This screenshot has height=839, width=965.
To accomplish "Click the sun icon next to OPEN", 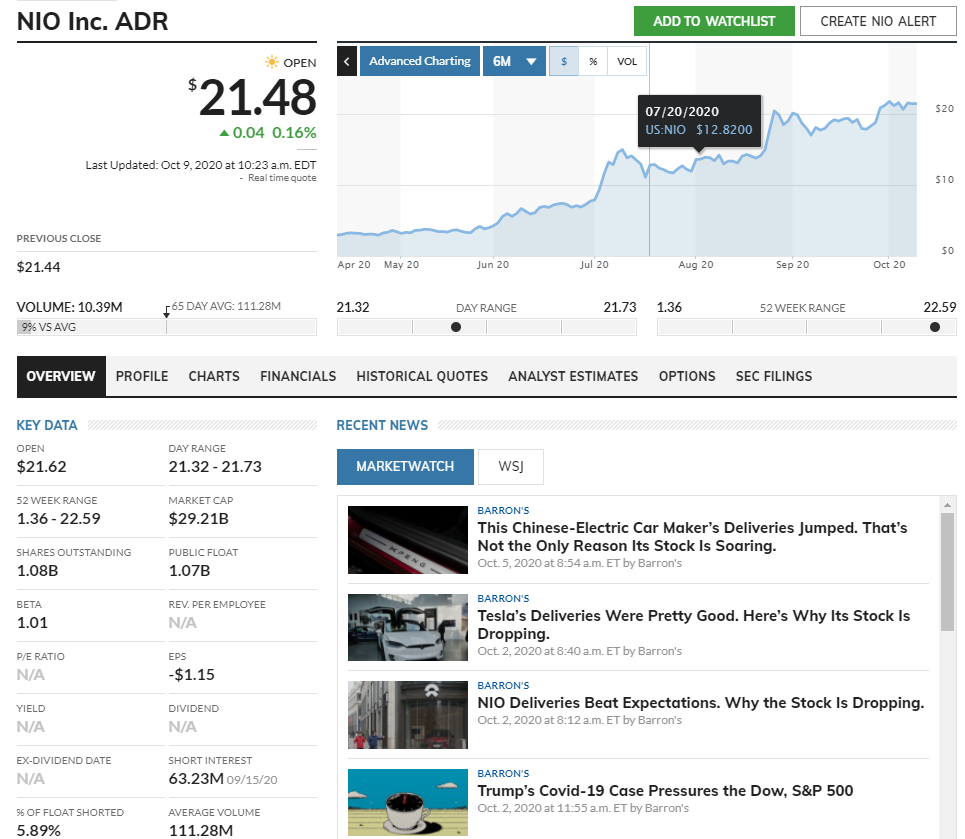I will [x=271, y=62].
